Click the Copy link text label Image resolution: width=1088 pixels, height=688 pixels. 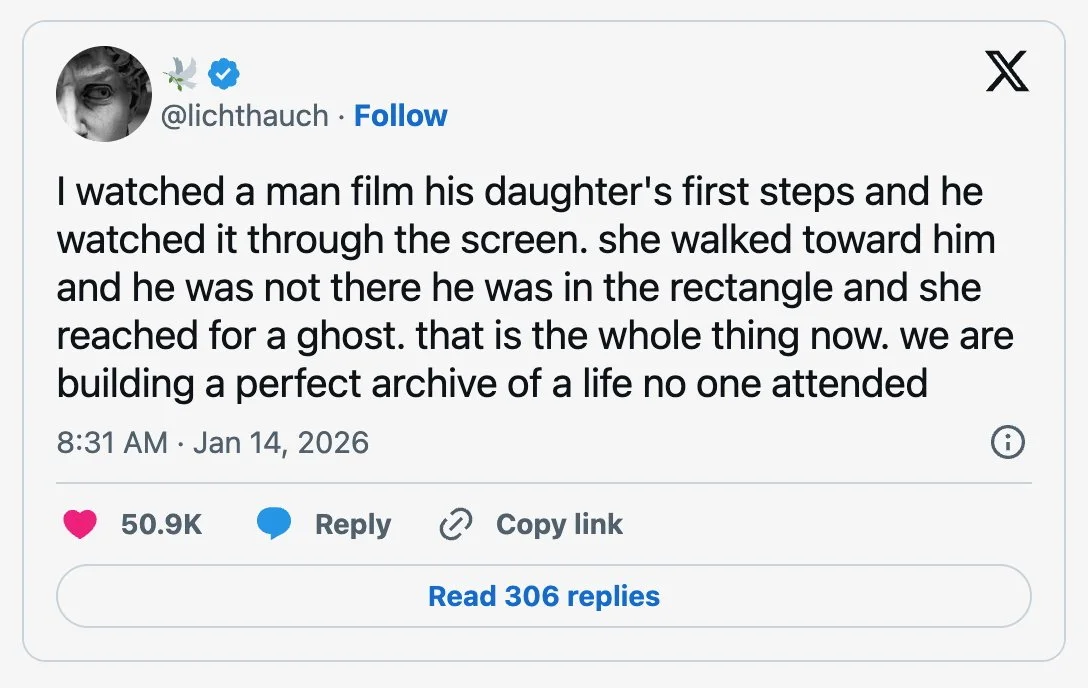click(559, 524)
